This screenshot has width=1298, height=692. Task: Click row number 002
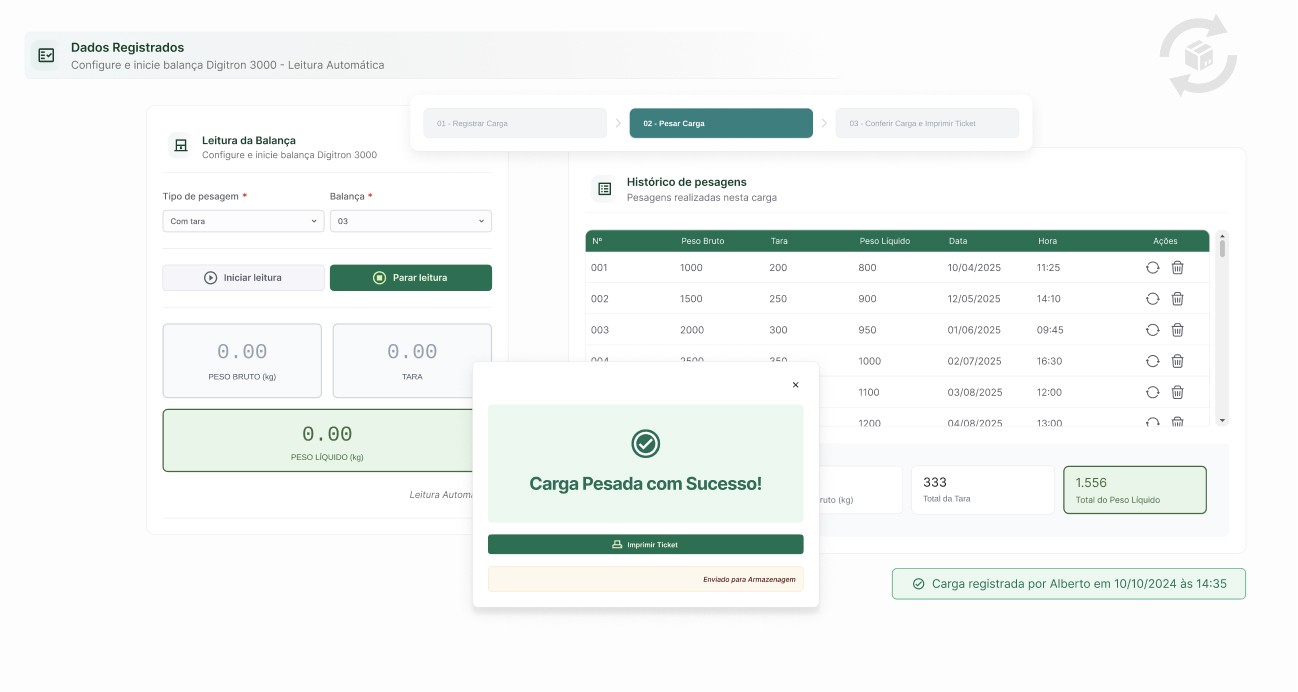pyautogui.click(x=599, y=299)
